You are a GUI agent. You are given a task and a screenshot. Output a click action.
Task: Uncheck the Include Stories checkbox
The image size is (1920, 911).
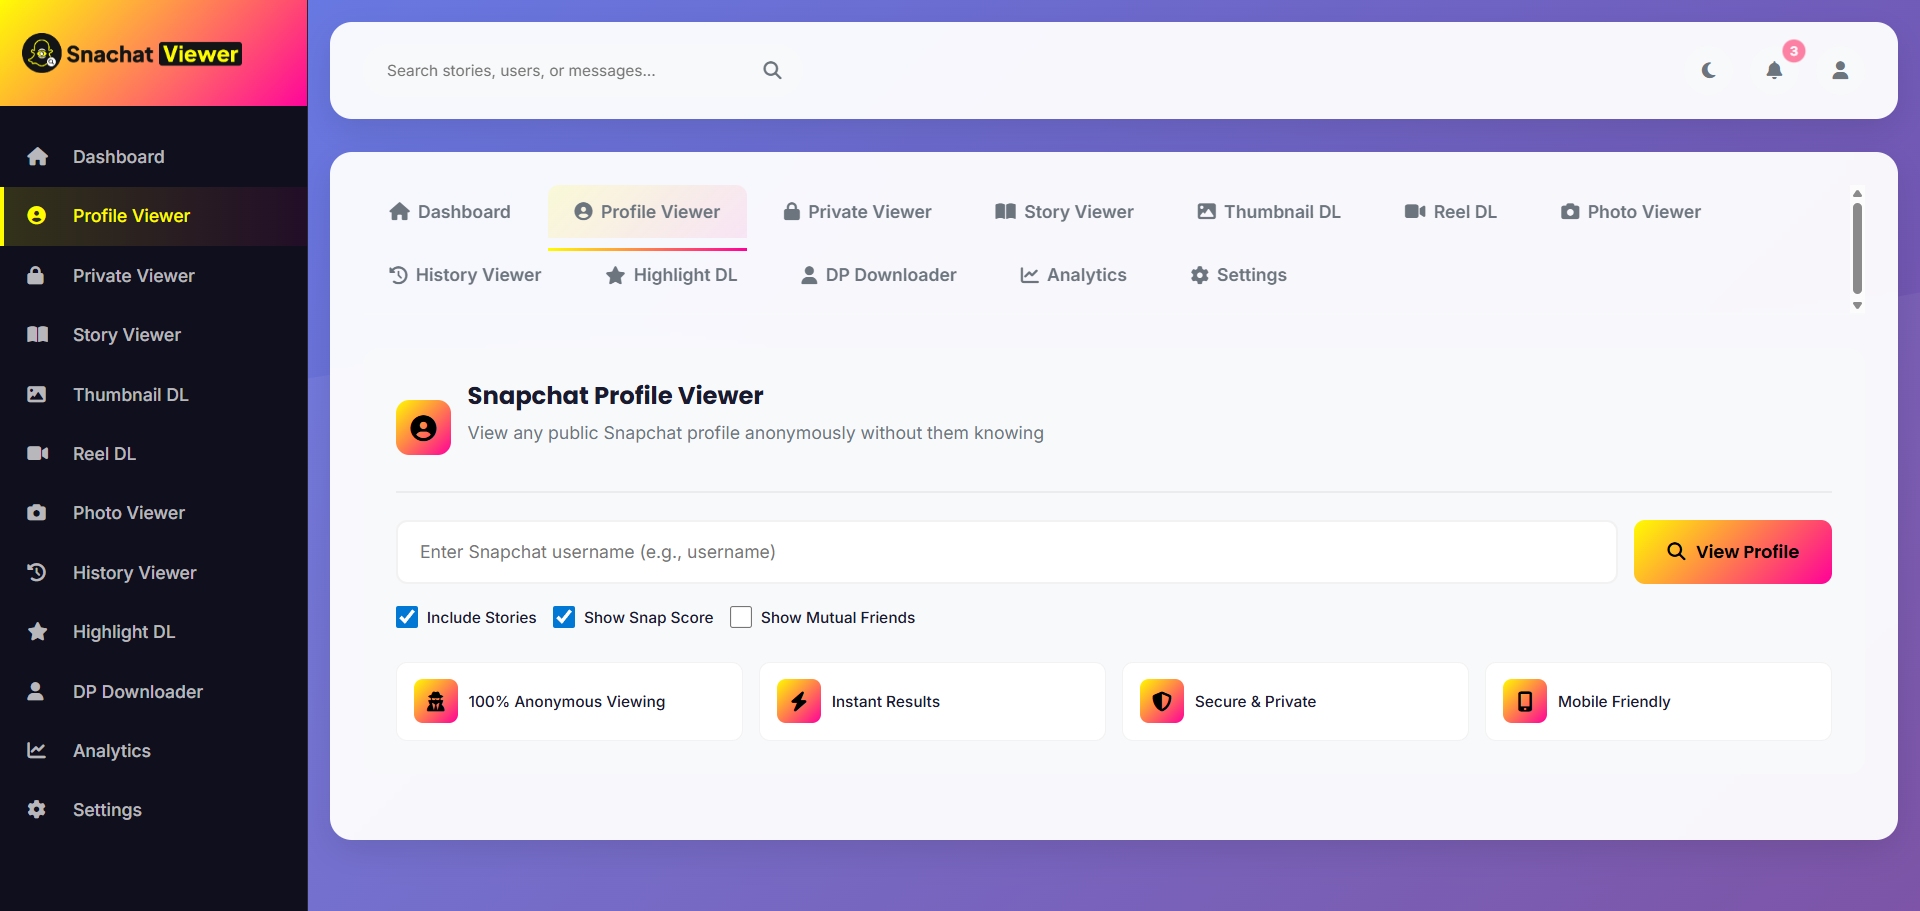[406, 617]
